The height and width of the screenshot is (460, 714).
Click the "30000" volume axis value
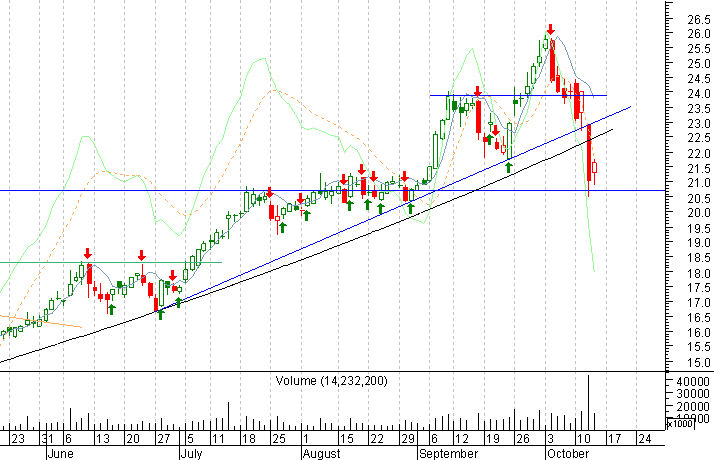693,394
